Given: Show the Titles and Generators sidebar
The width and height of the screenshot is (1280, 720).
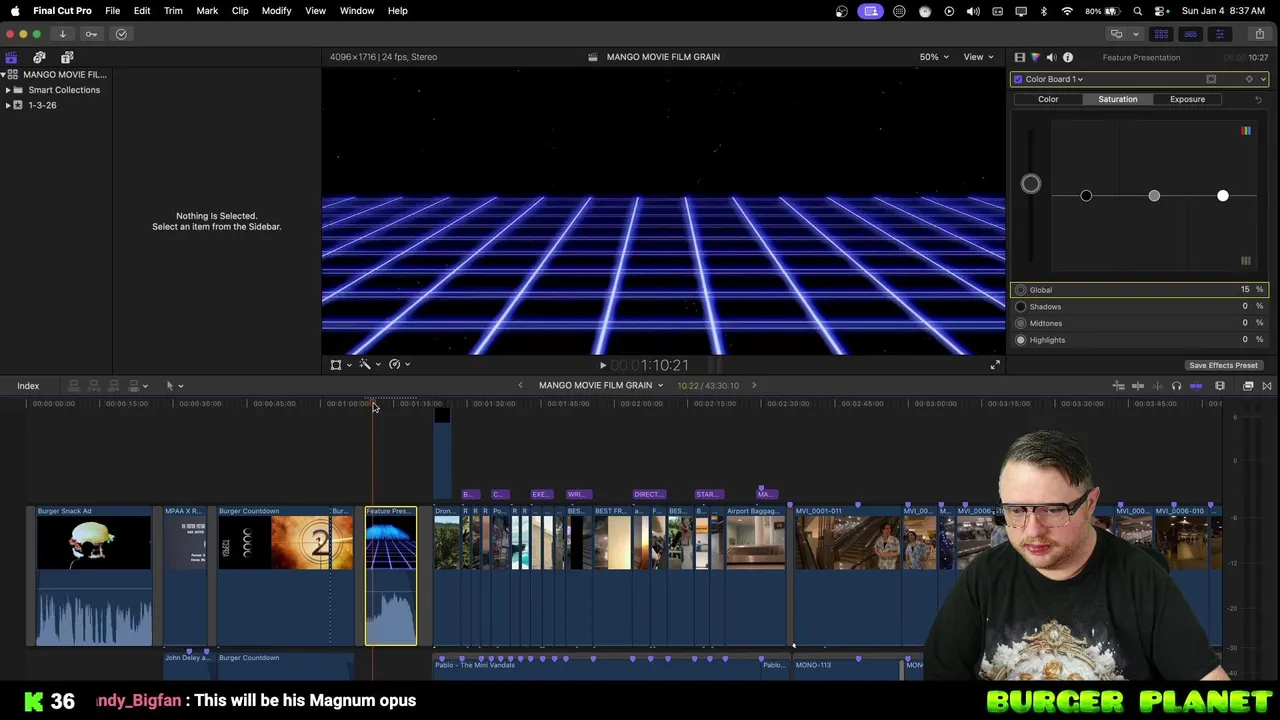Looking at the screenshot, I should [67, 58].
